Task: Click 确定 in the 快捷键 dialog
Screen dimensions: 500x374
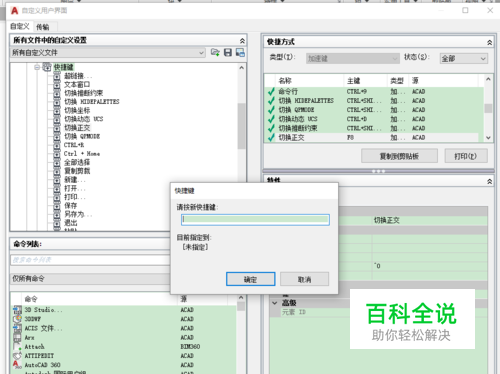Action: coord(251,279)
